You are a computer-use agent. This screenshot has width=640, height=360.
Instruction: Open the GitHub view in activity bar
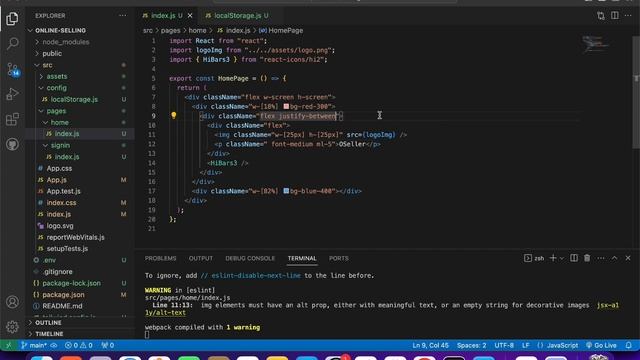(12, 144)
